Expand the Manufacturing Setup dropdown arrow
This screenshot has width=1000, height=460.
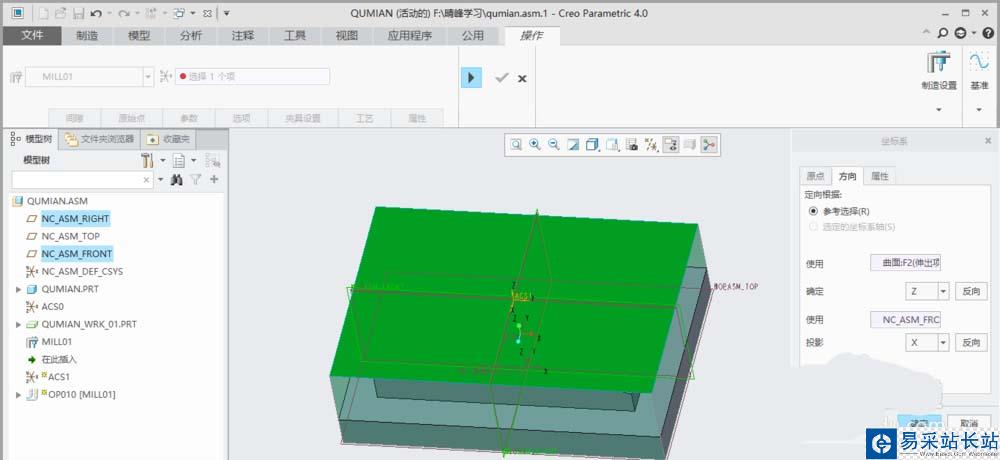click(x=939, y=110)
